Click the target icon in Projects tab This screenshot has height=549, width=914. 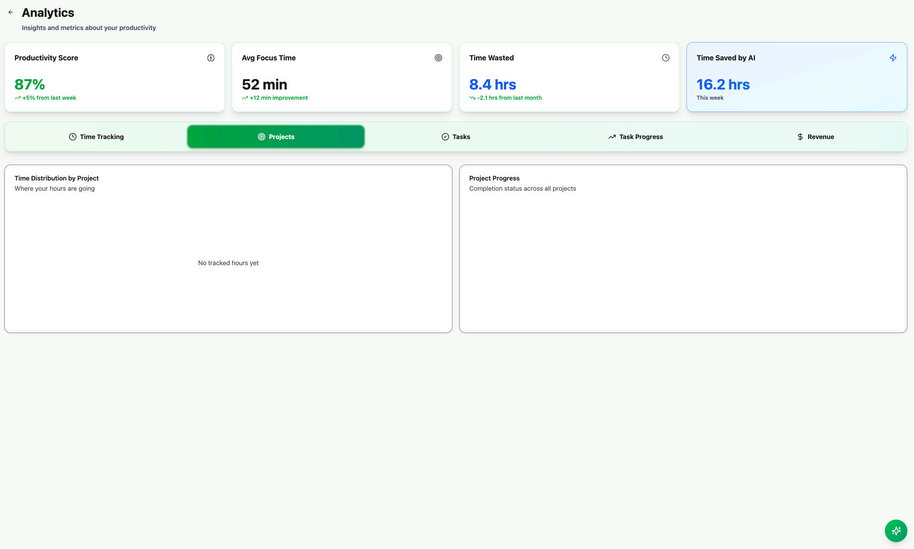point(261,137)
